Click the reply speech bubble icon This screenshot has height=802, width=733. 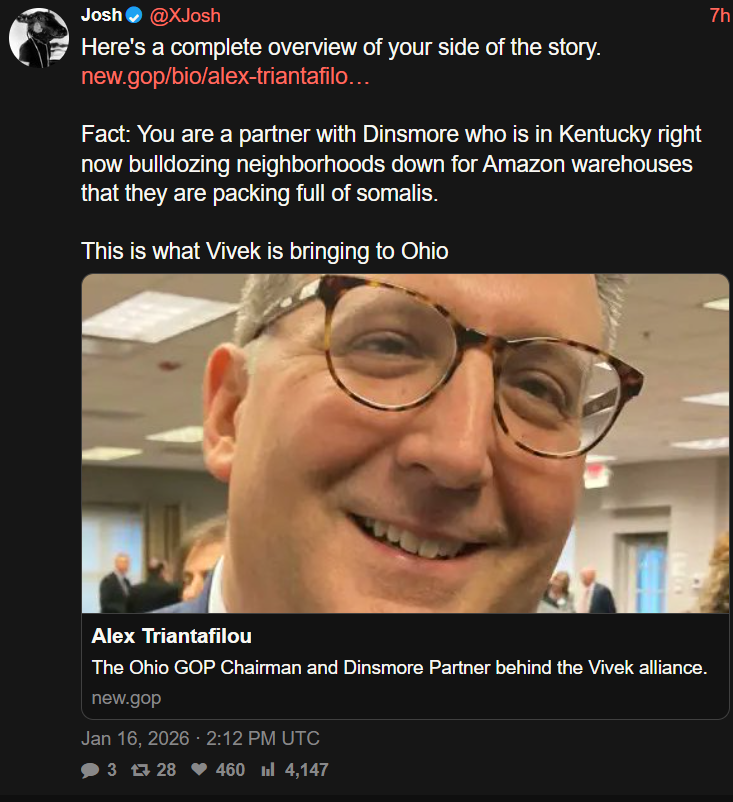[x=90, y=770]
